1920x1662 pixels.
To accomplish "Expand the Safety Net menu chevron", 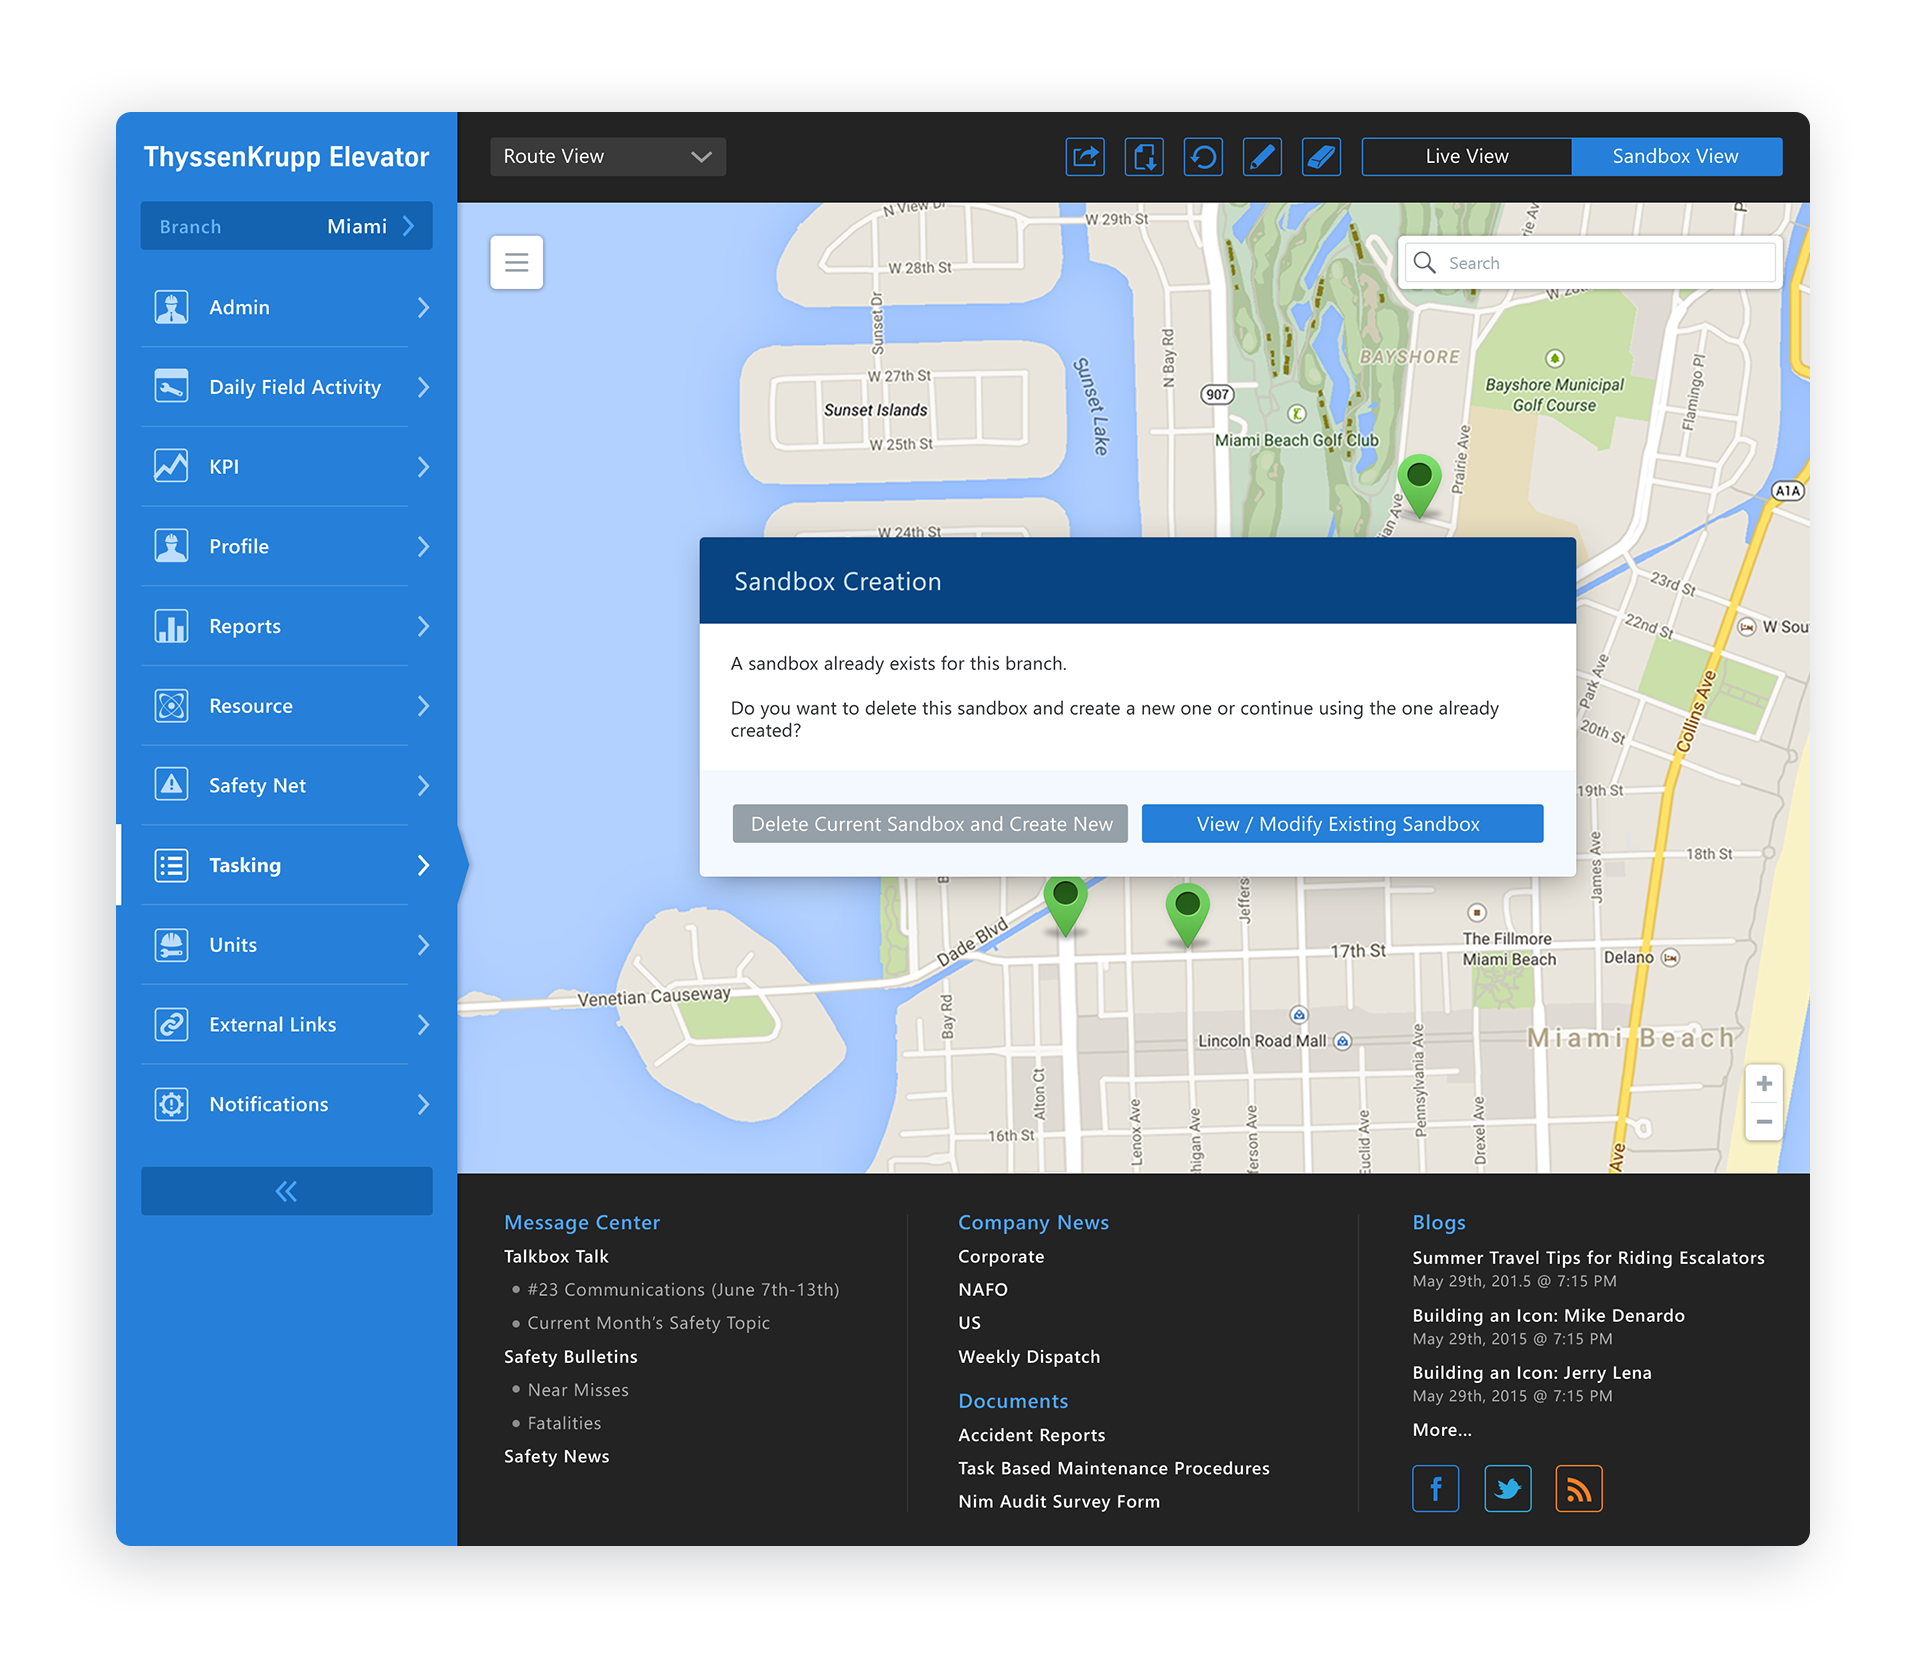I will tap(423, 785).
